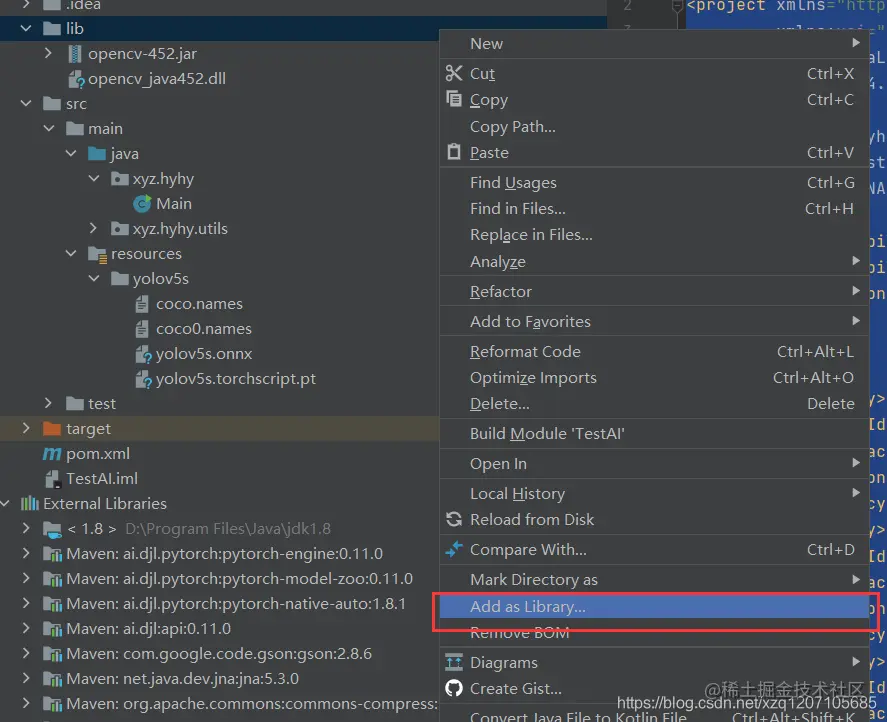This screenshot has width=887, height=722.
Task: Choose Replace in Files menu item
Action: 654,234
